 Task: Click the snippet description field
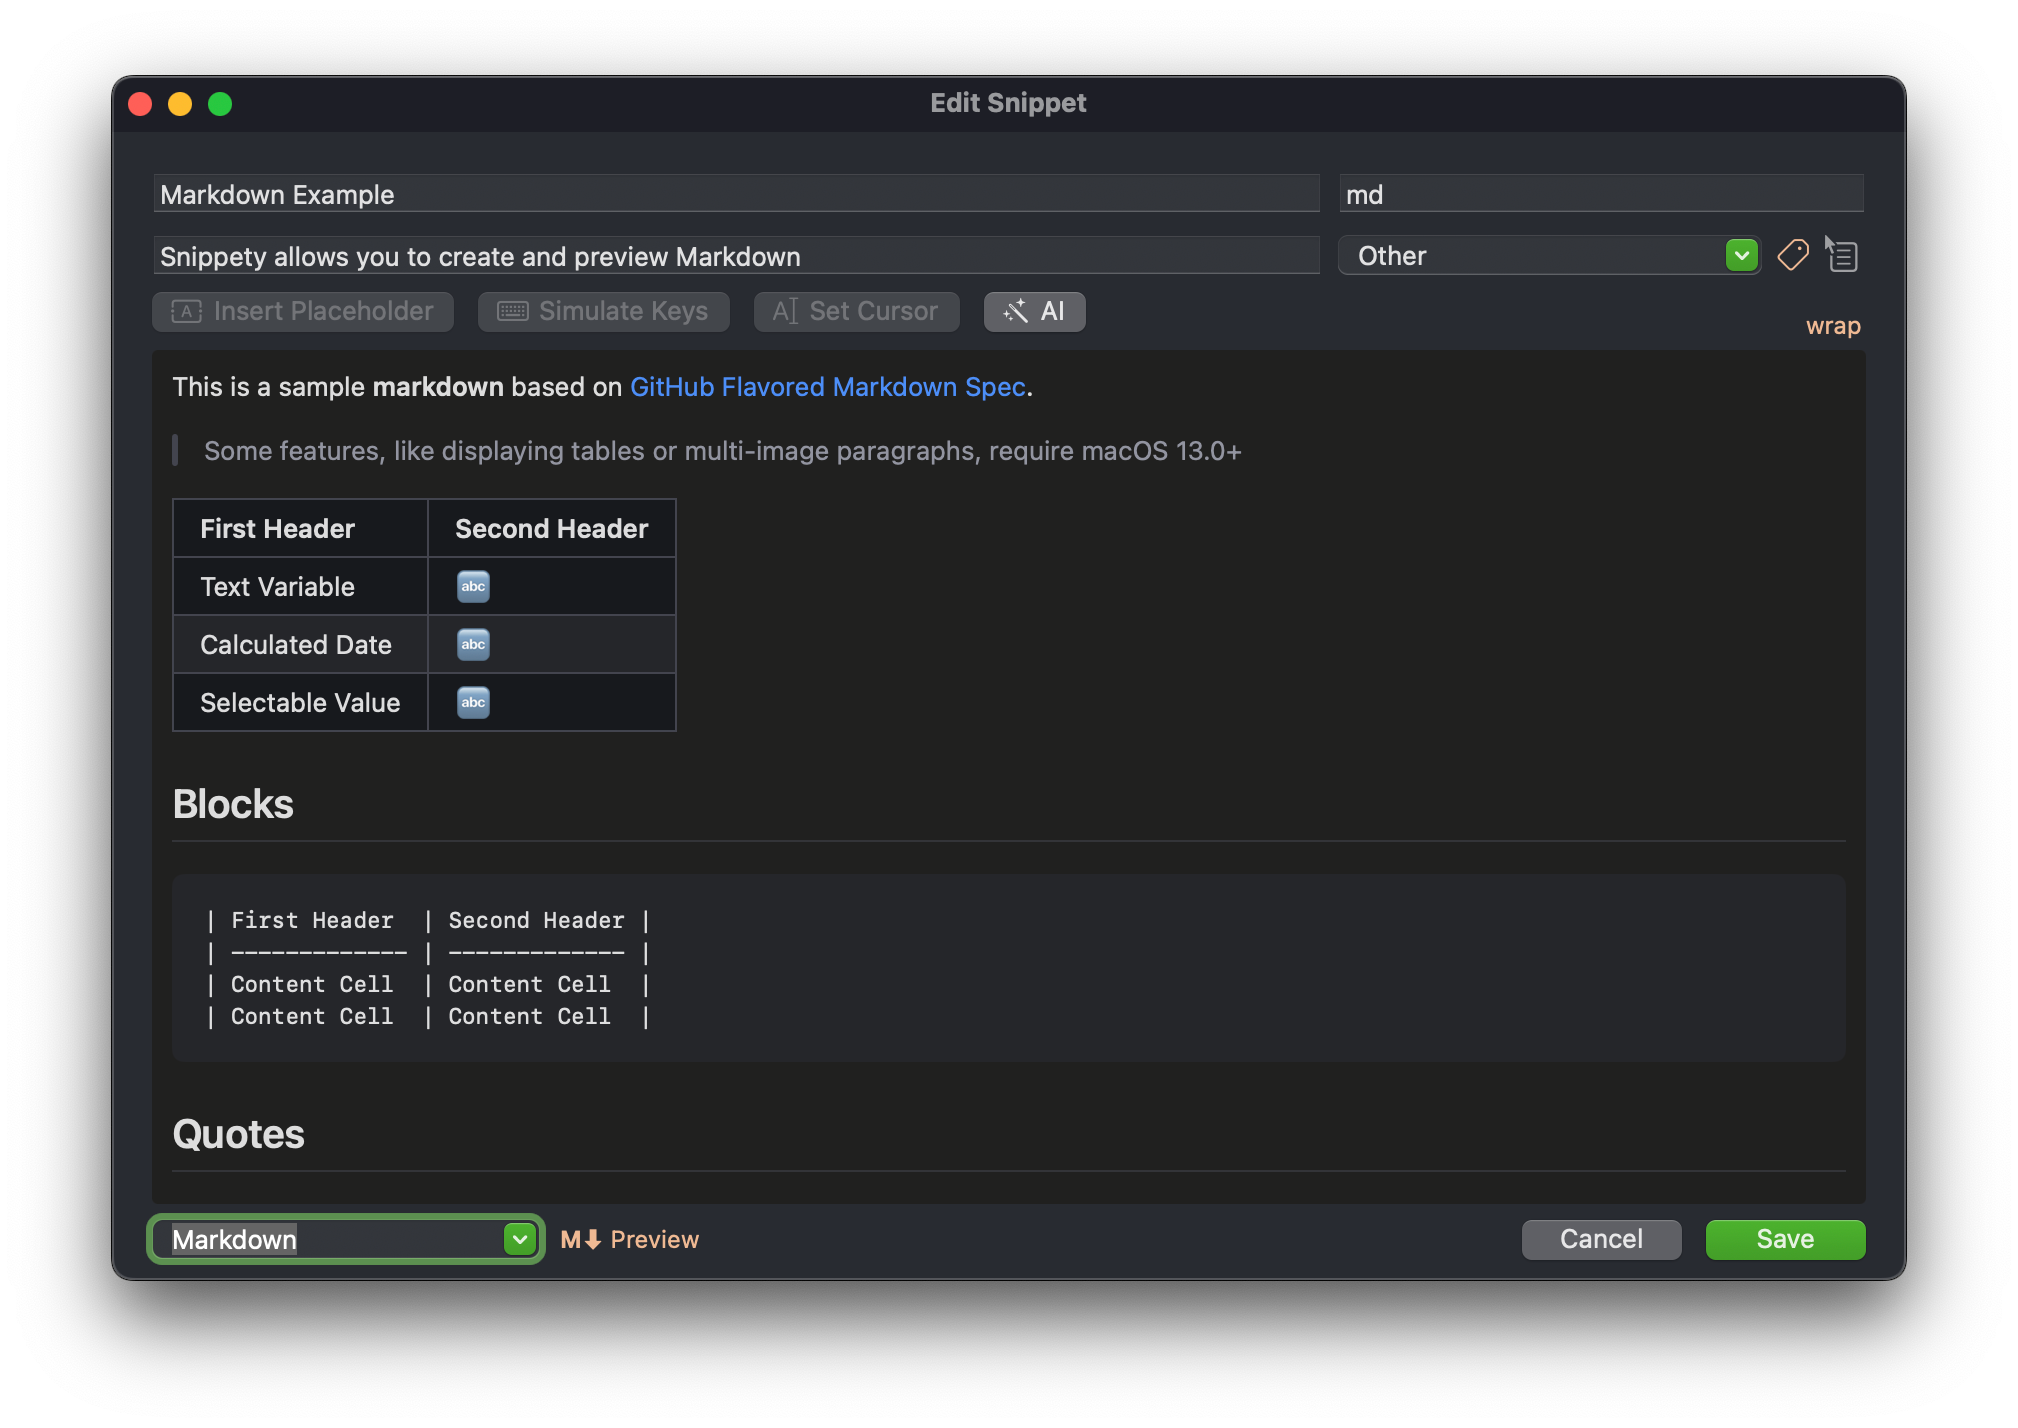point(736,256)
